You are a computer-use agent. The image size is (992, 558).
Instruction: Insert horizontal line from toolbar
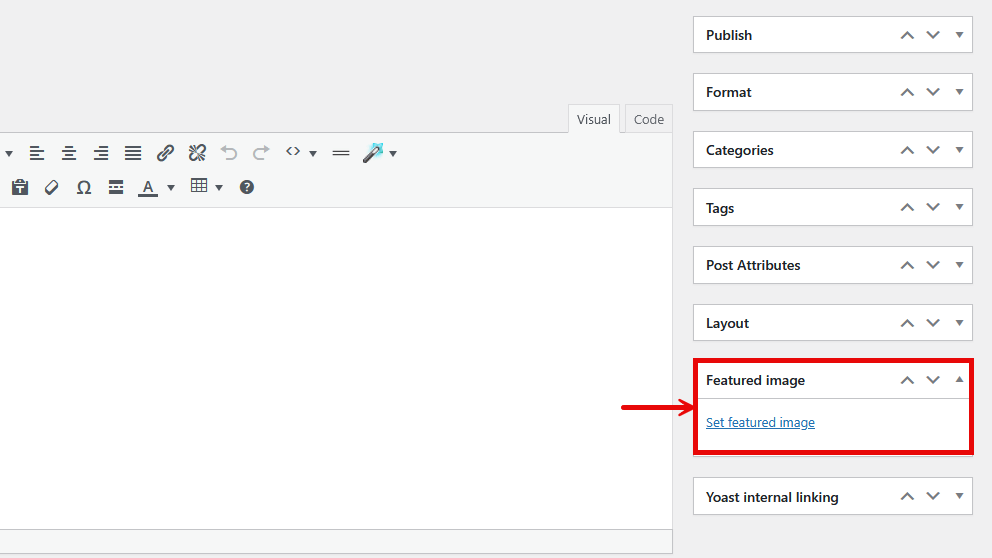click(x=341, y=153)
